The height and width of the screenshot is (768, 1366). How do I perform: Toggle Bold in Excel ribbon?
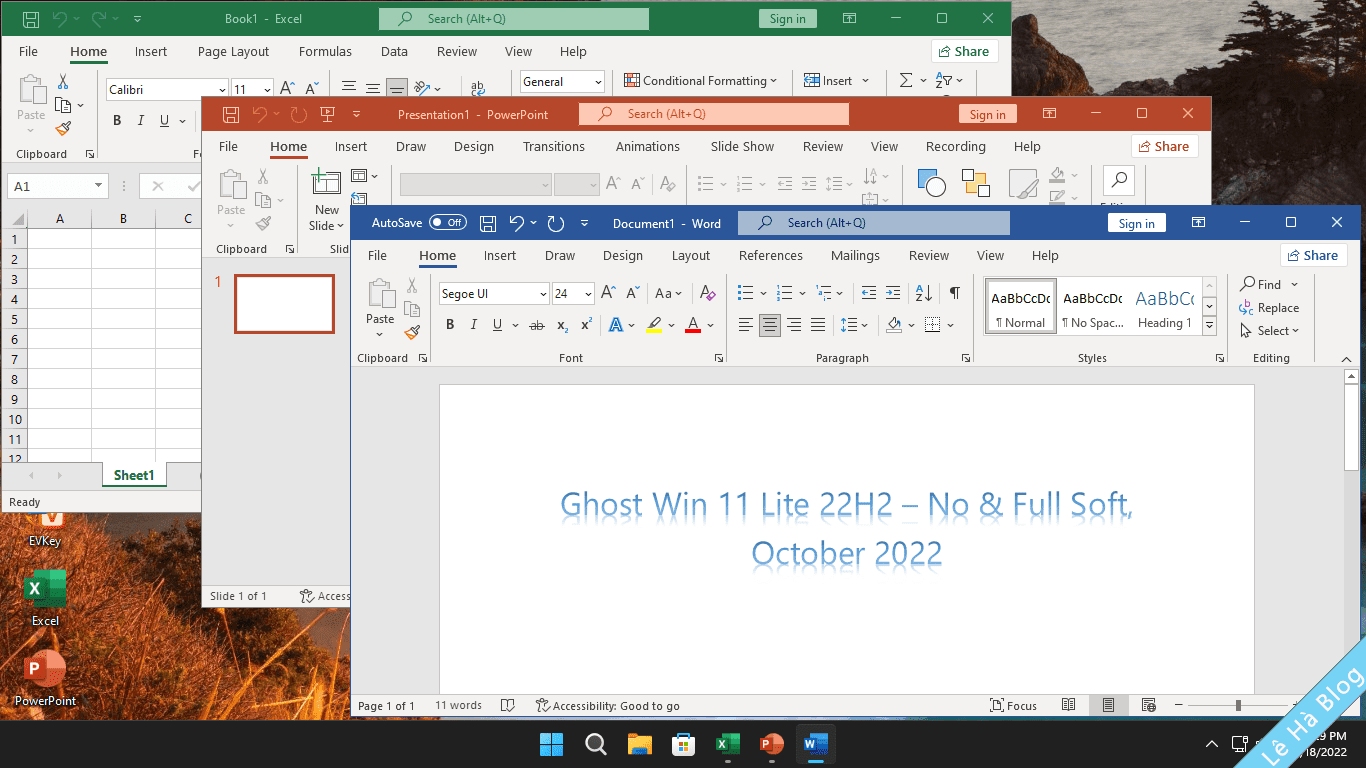tap(117, 120)
